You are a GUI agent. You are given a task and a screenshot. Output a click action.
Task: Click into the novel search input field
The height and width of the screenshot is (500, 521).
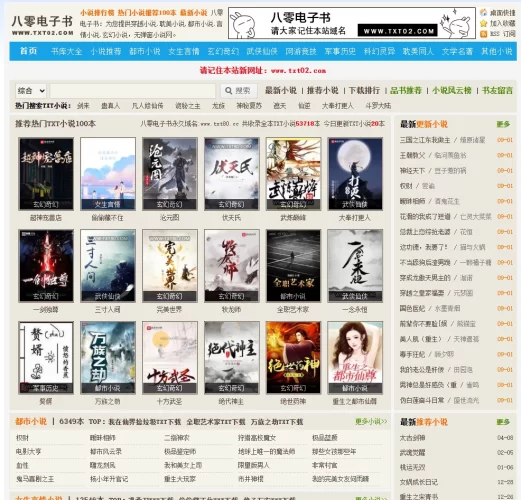coord(133,91)
